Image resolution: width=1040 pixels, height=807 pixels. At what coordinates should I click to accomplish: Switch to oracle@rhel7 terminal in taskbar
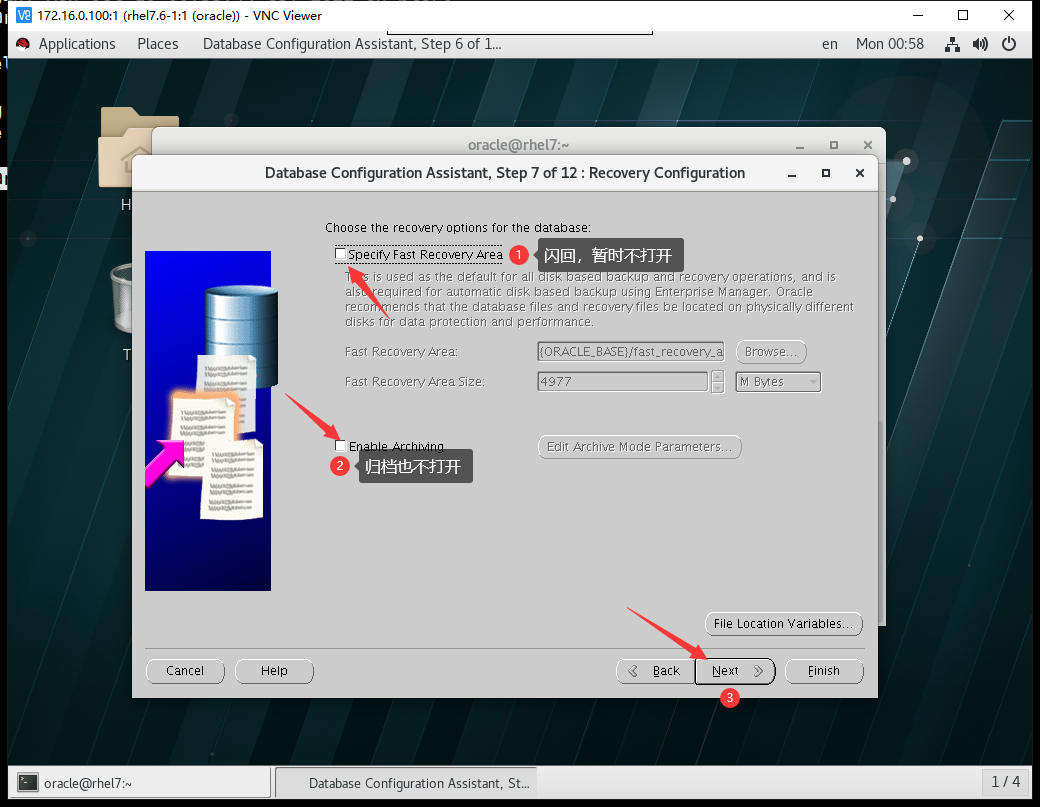click(x=139, y=782)
